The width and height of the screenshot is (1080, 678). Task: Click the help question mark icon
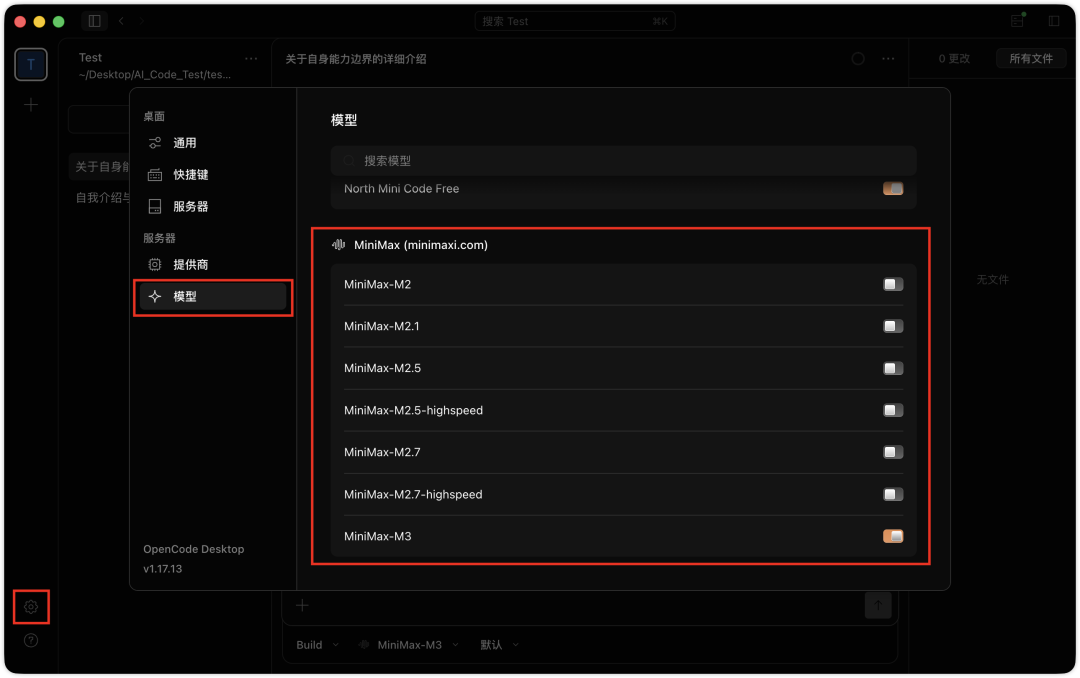coord(31,640)
